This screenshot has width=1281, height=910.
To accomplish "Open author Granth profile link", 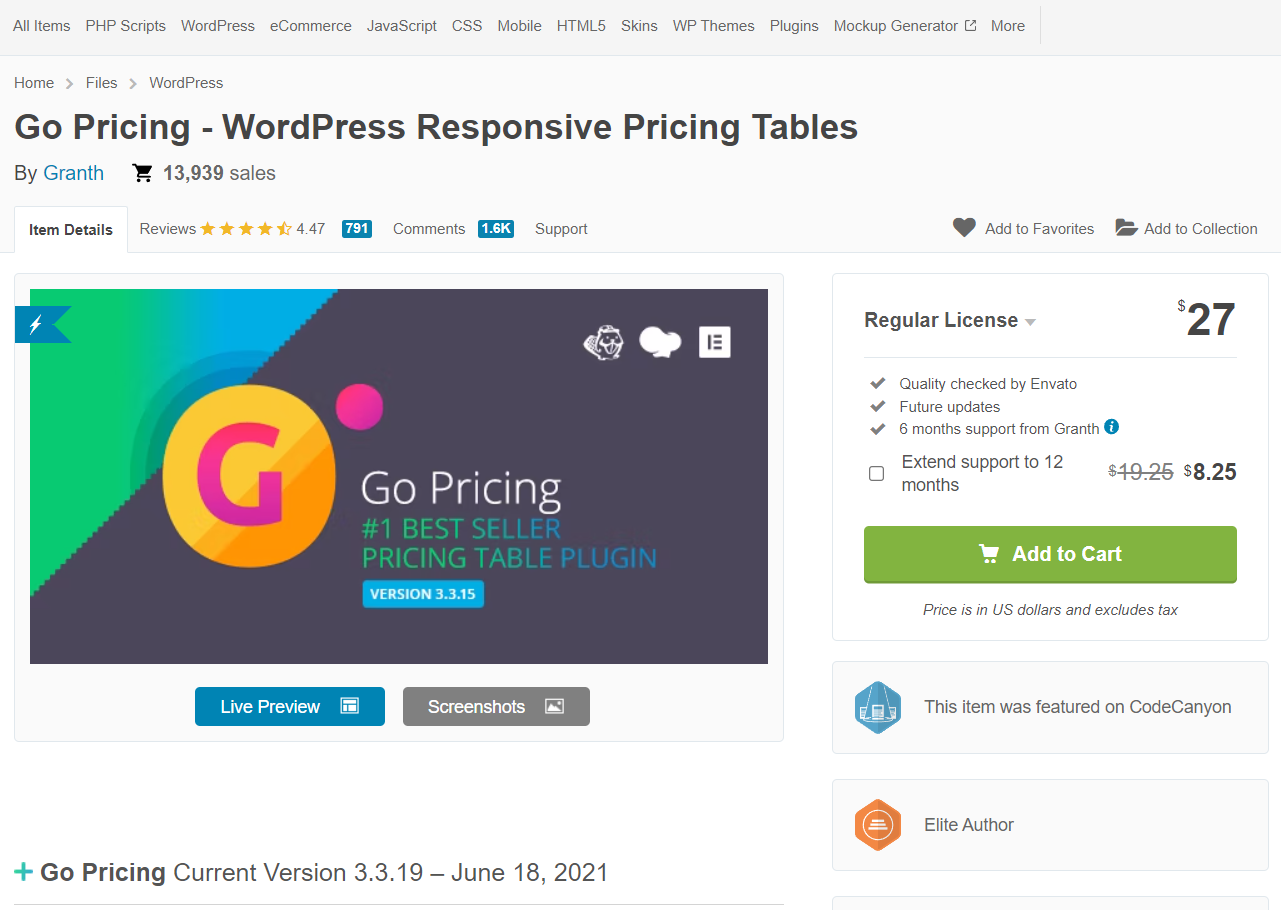I will point(74,173).
